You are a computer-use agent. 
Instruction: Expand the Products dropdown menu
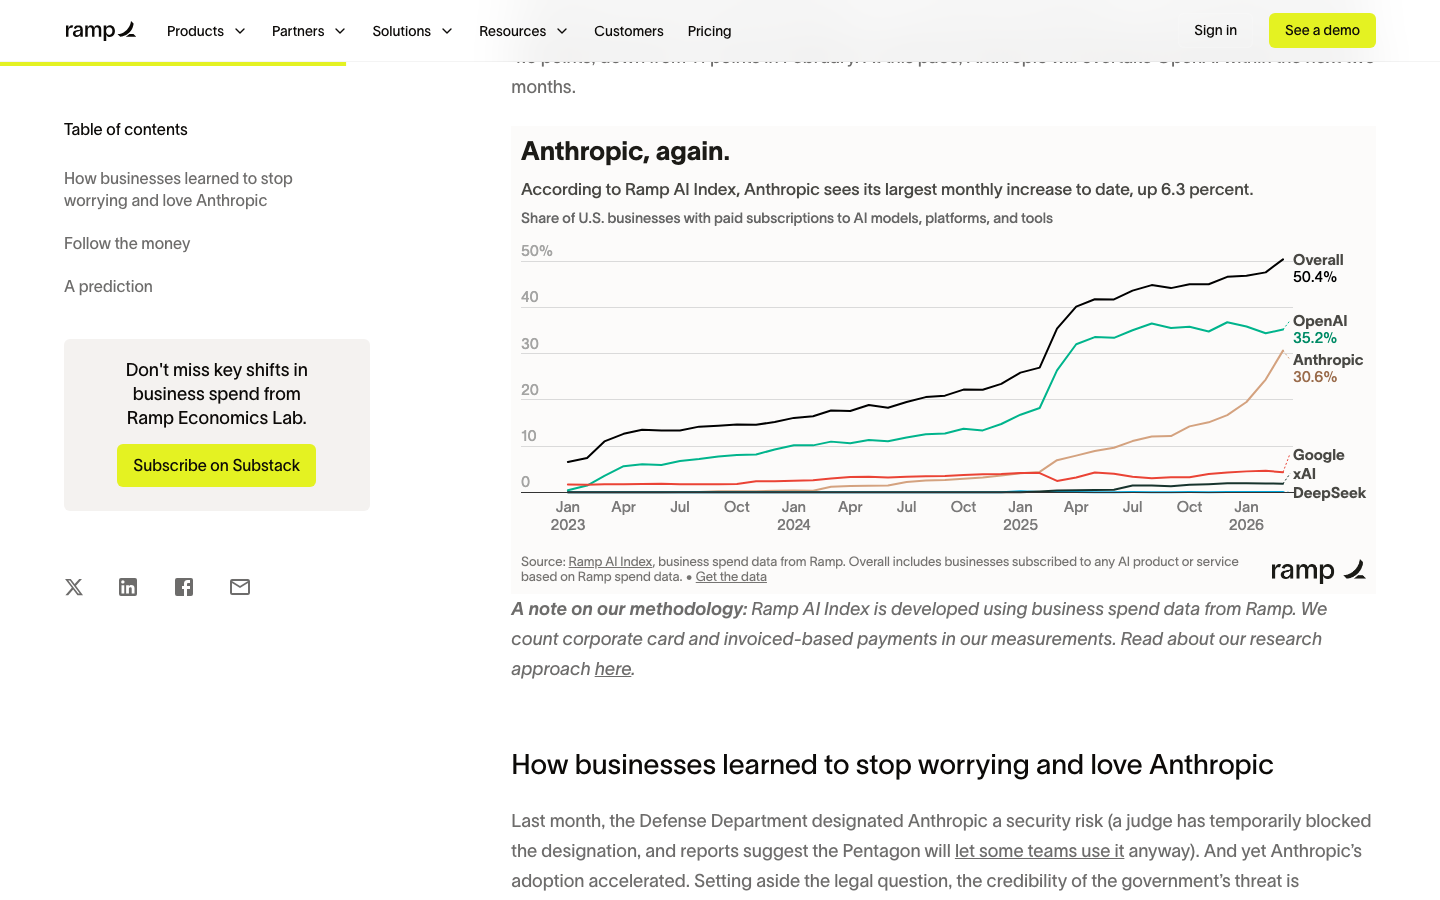click(x=206, y=31)
